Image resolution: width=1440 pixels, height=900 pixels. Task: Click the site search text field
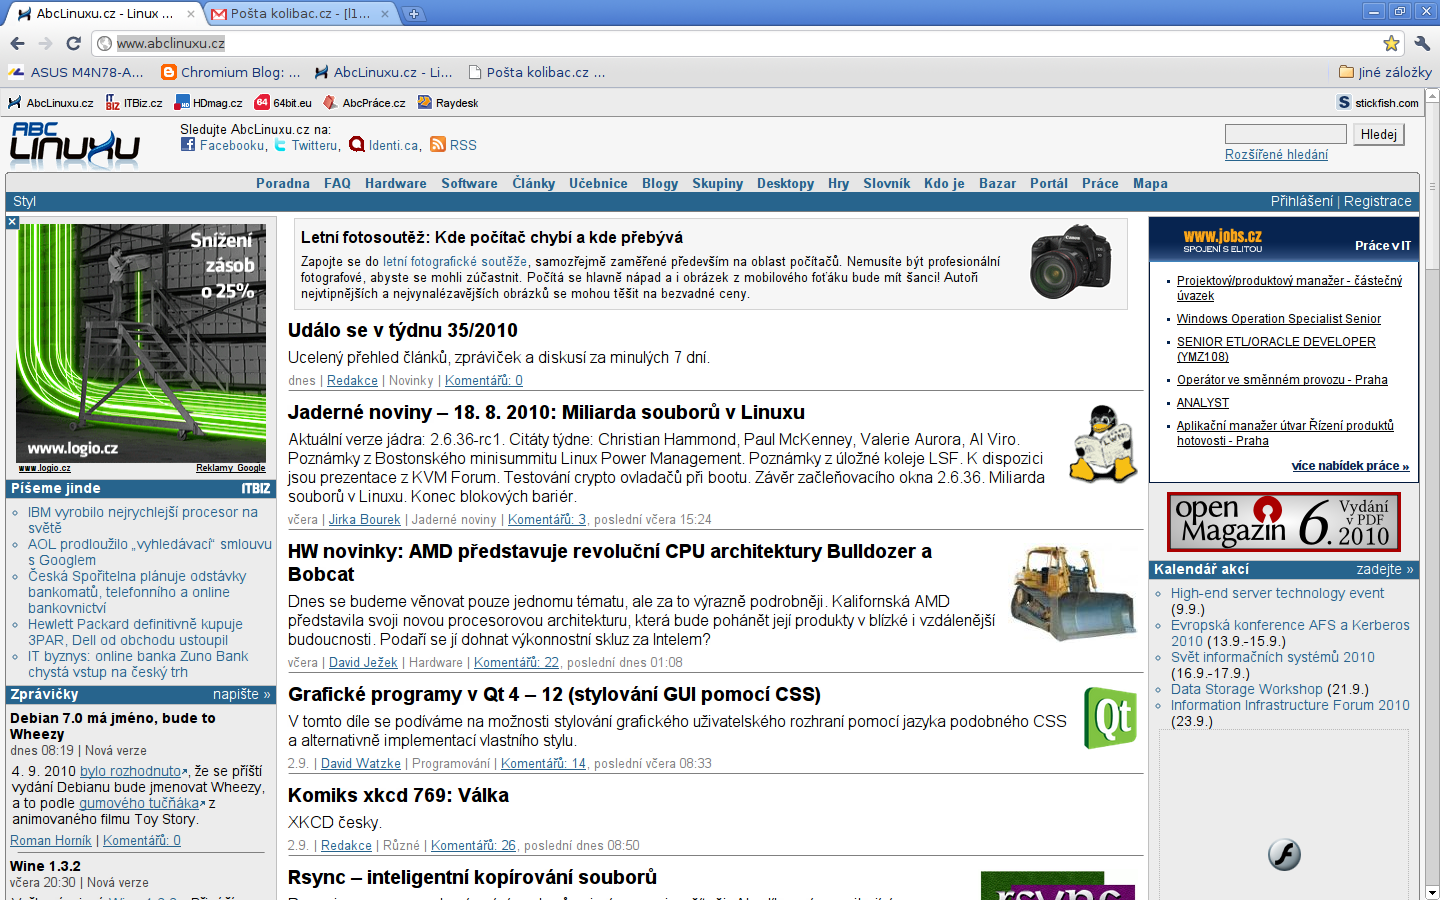[1285, 134]
